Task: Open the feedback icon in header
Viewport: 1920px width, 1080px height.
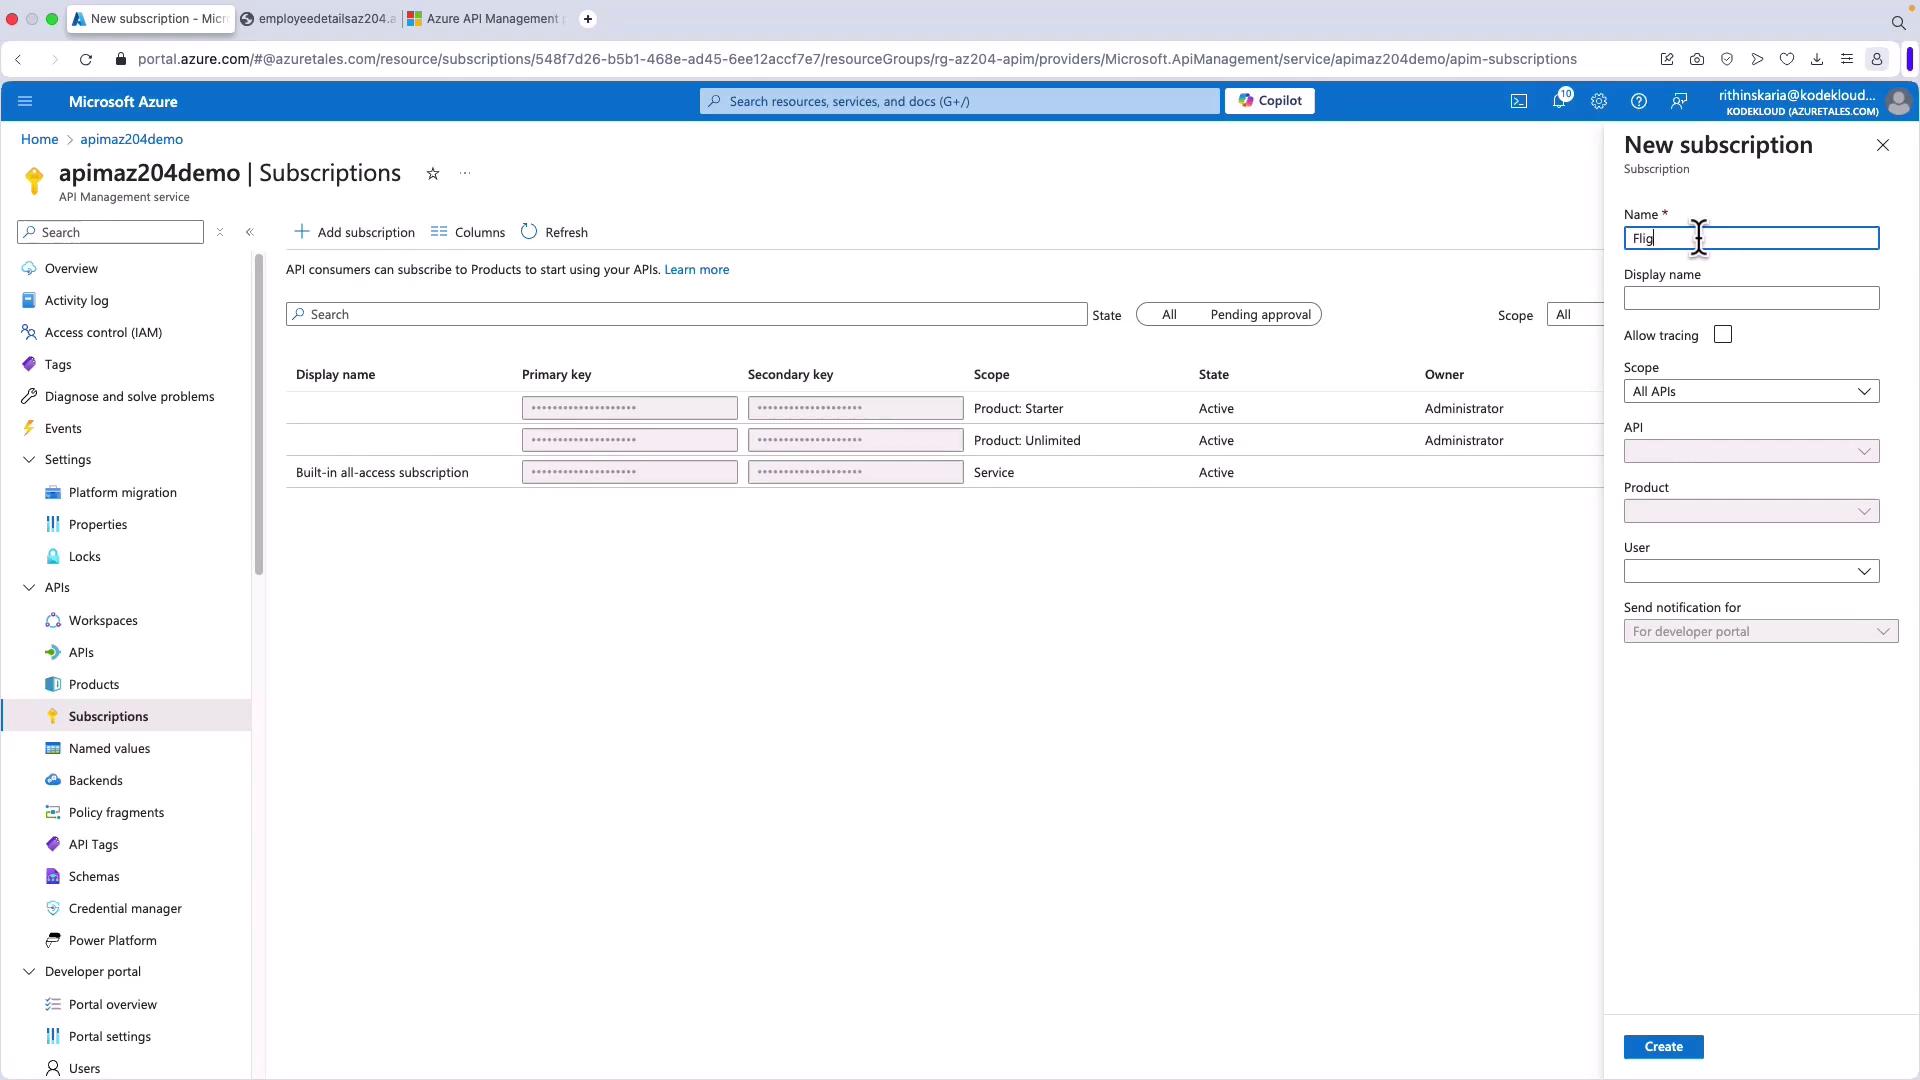Action: (x=1679, y=101)
